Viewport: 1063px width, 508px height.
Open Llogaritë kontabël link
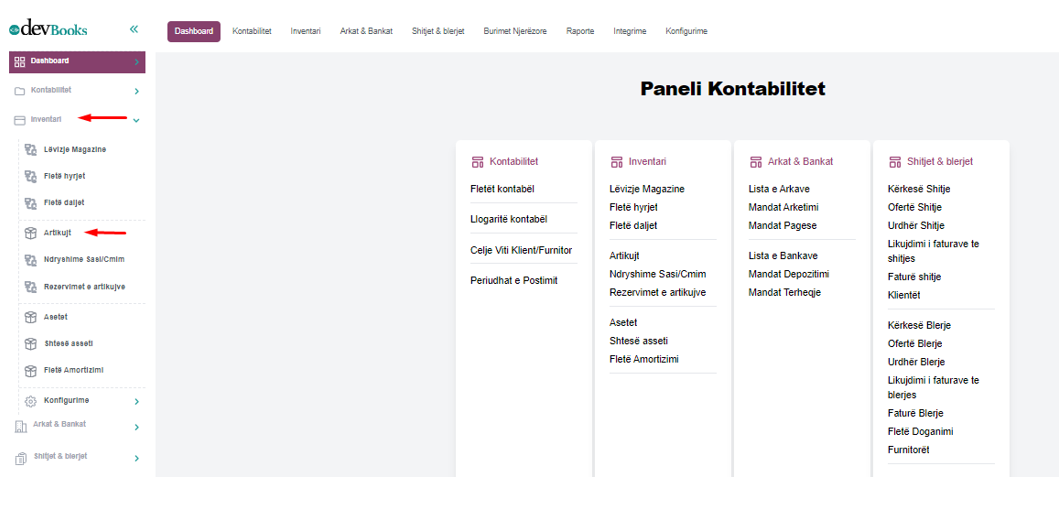coord(509,219)
